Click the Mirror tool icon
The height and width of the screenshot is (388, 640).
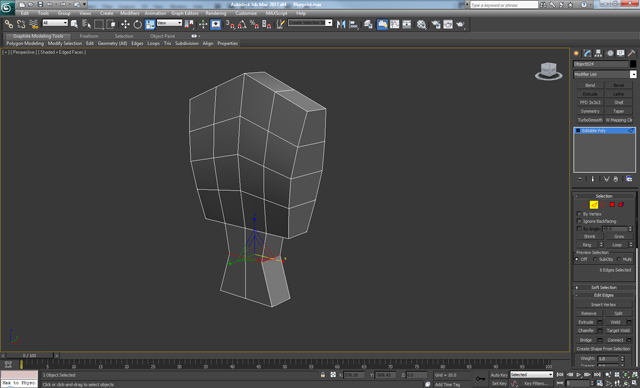(341, 24)
